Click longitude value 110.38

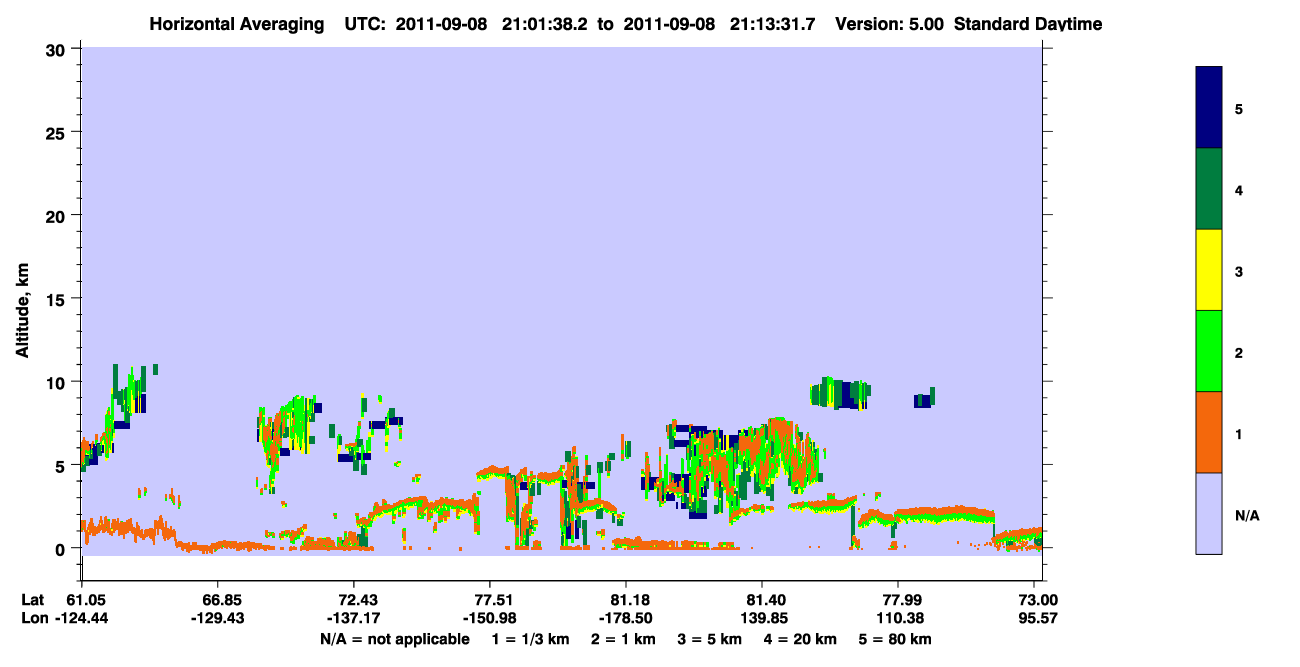pos(899,619)
